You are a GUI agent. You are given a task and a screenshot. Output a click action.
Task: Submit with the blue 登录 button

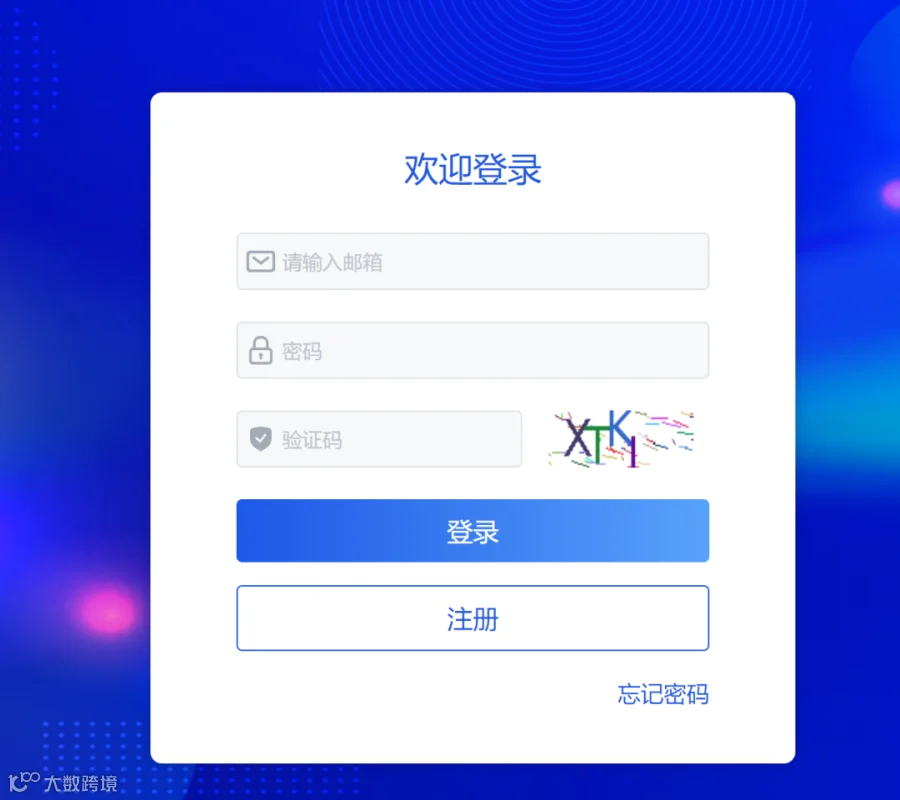pos(472,531)
